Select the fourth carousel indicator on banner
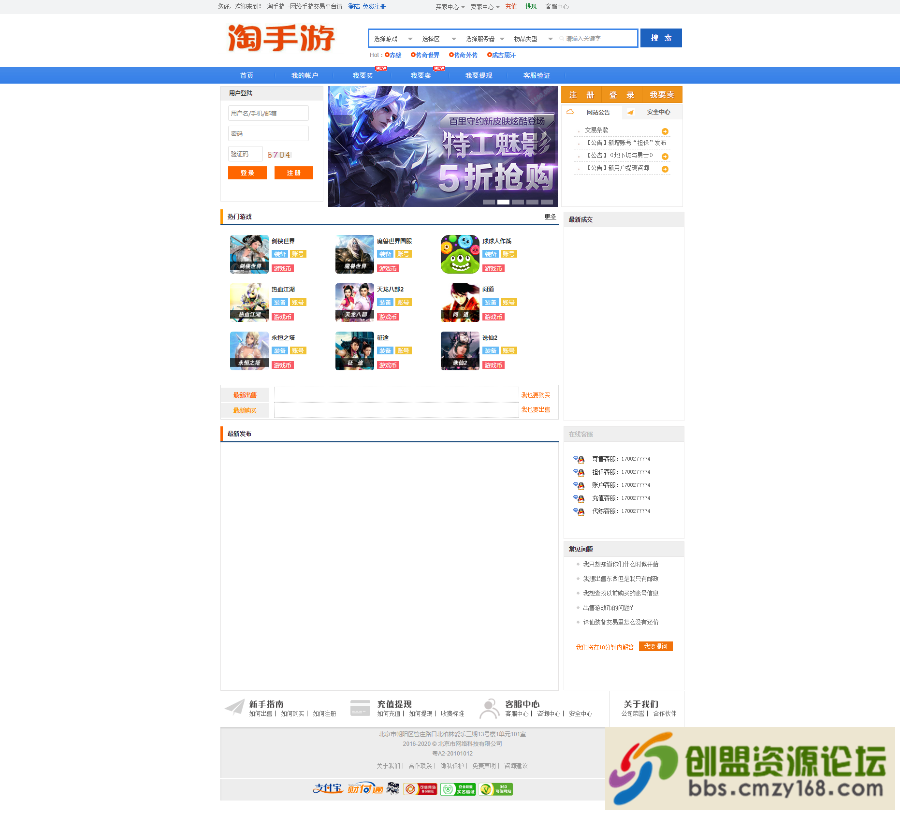The width and height of the screenshot is (900, 815). point(532,202)
